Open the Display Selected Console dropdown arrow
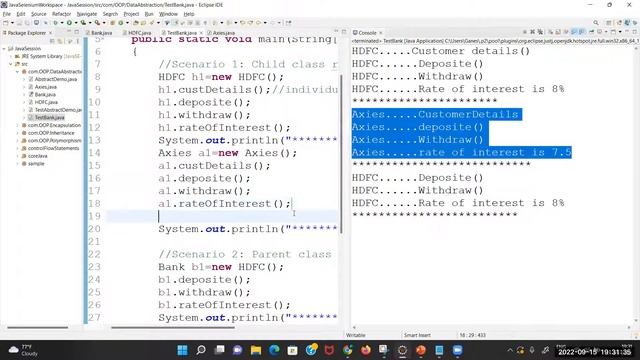640x360 pixels. point(605,32)
